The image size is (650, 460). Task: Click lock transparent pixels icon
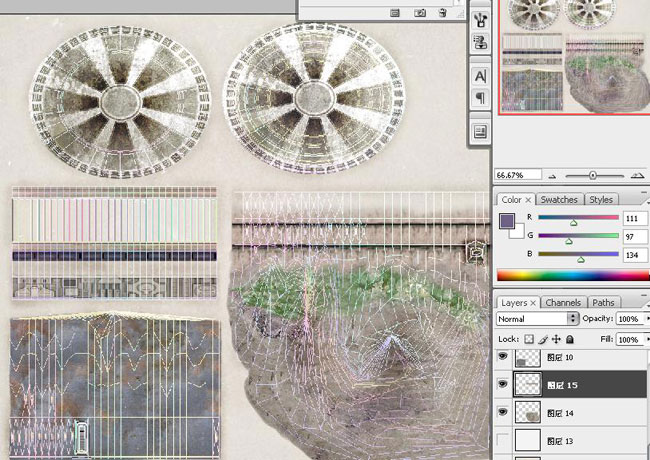click(x=529, y=339)
